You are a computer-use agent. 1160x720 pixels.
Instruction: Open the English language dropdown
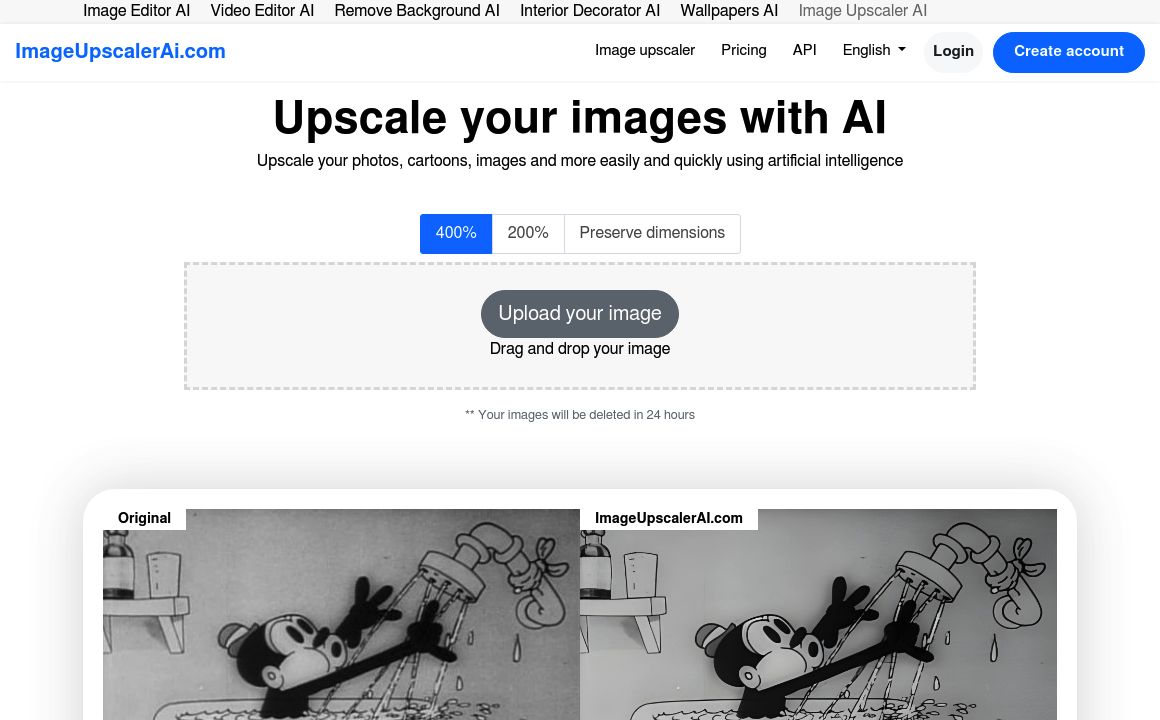[x=873, y=50]
